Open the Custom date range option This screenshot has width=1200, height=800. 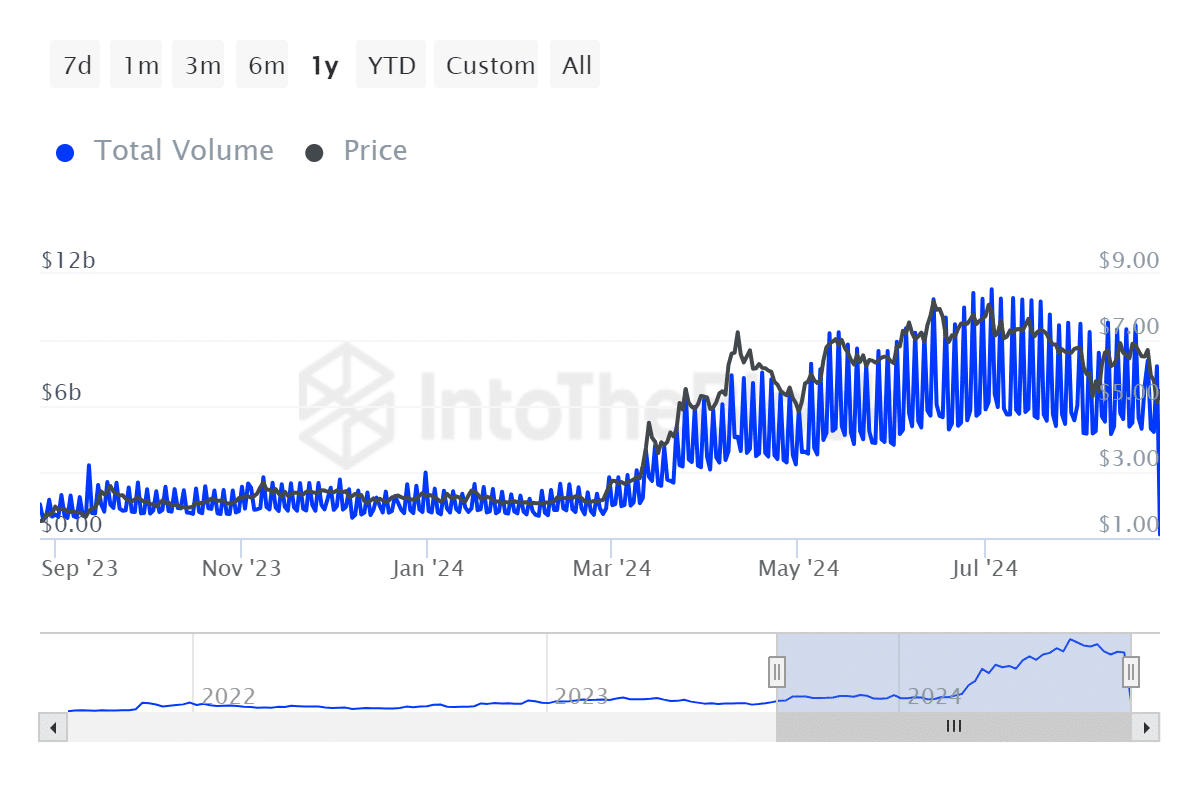[x=490, y=66]
